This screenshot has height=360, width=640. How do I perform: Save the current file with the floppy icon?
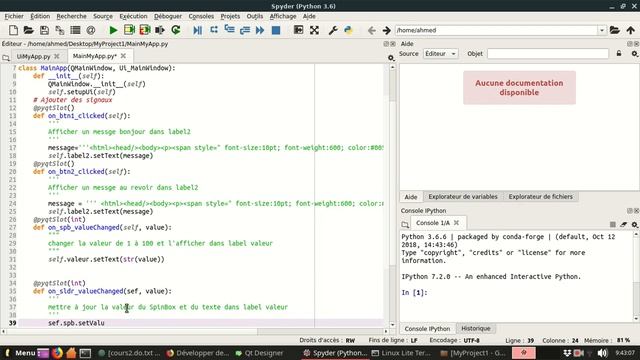[44, 30]
